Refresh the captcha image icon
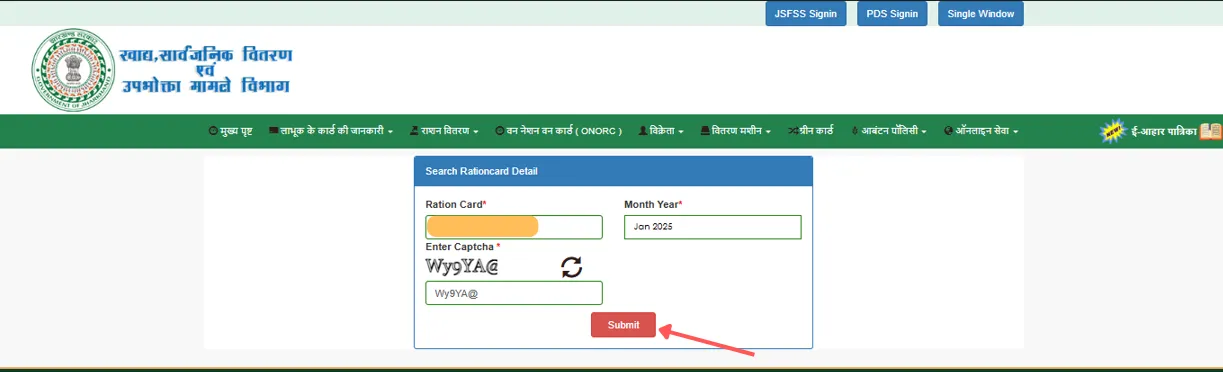The image size is (1223, 372). 571,266
